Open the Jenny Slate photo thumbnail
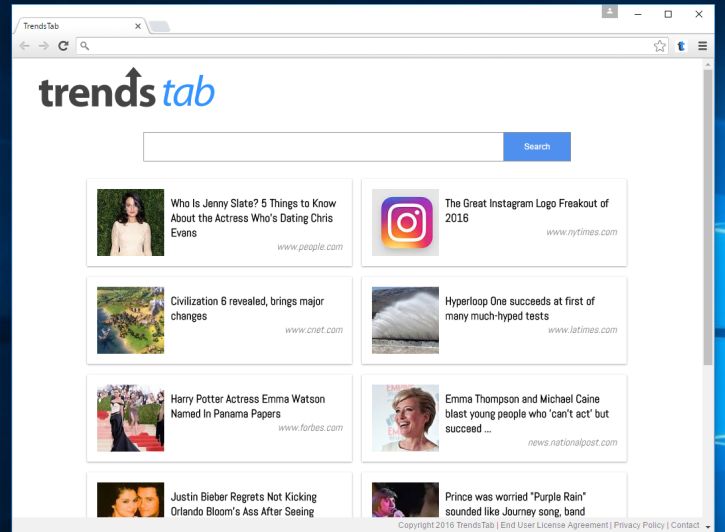725x532 pixels. [130, 222]
